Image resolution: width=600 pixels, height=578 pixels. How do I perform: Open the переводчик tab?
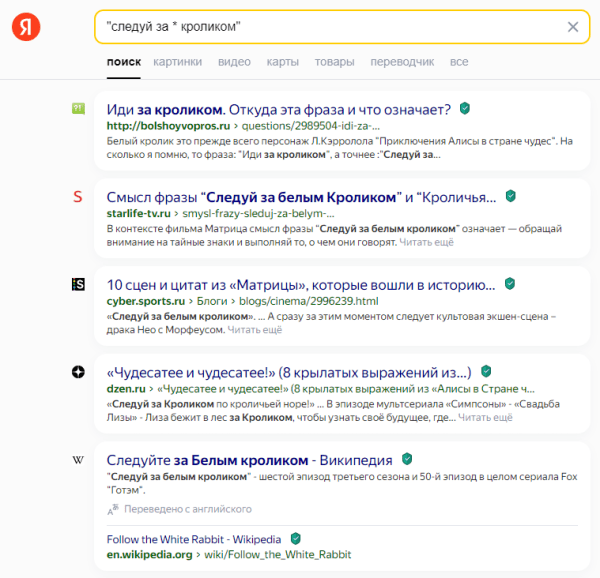pyautogui.click(x=402, y=62)
